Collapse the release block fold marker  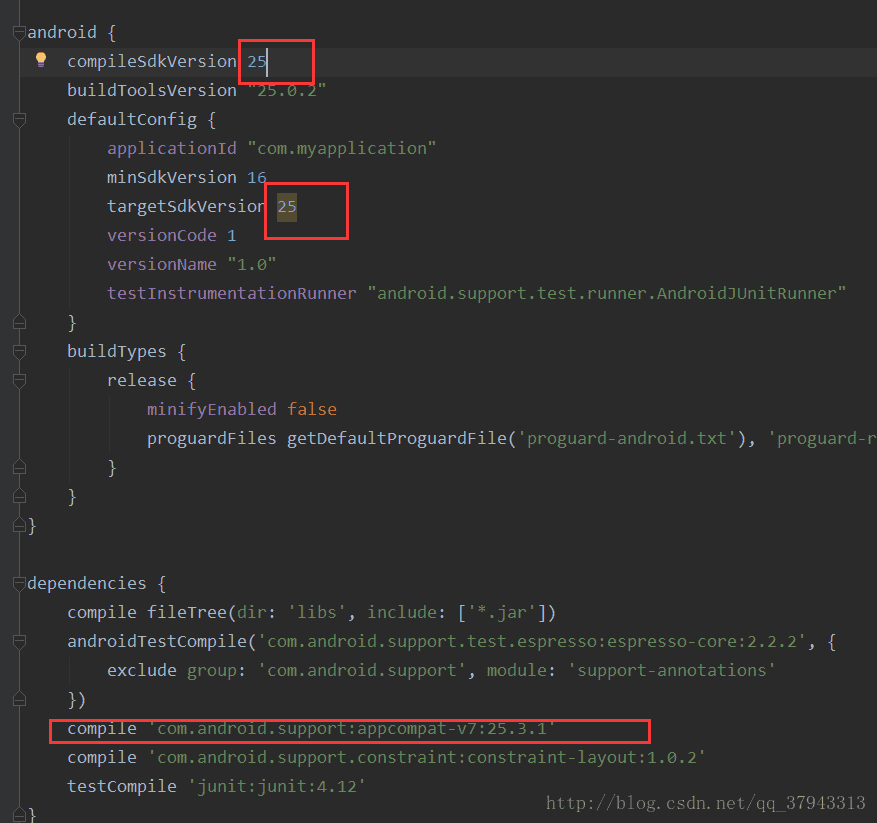(19, 380)
